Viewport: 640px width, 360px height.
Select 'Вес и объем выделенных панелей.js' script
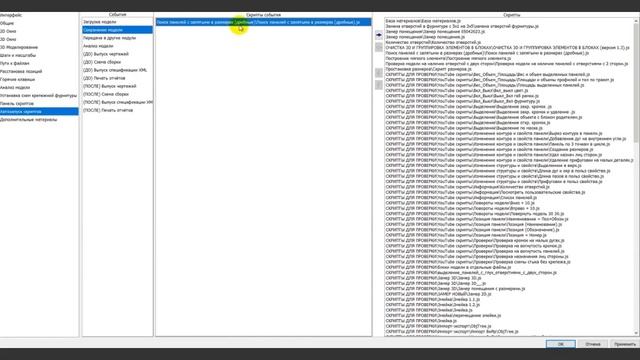[488, 74]
